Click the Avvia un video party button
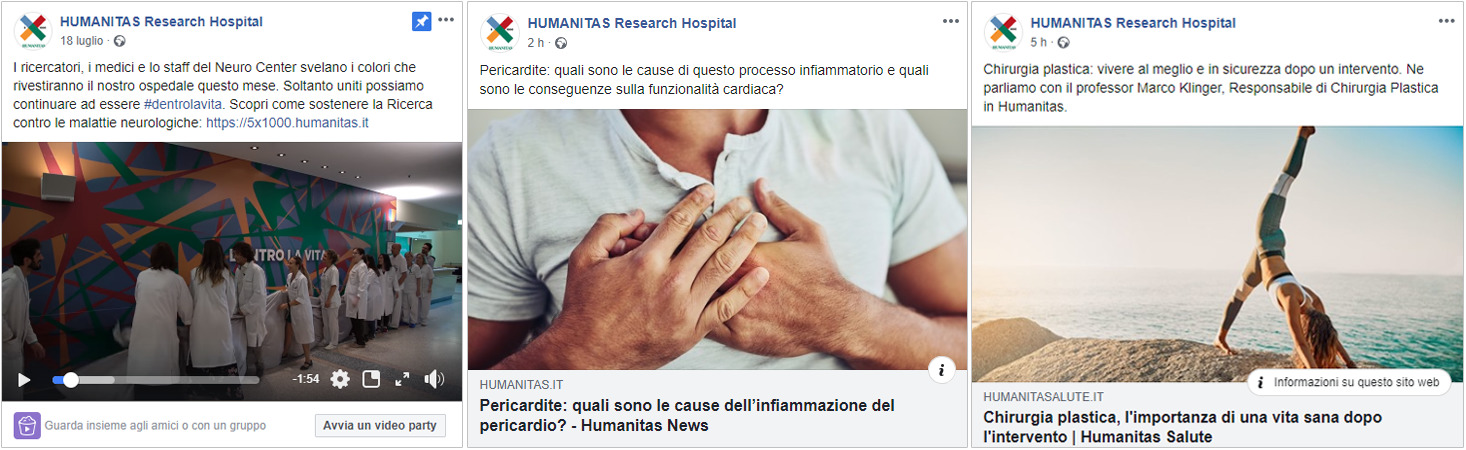1466x450 pixels. pyautogui.click(x=380, y=425)
